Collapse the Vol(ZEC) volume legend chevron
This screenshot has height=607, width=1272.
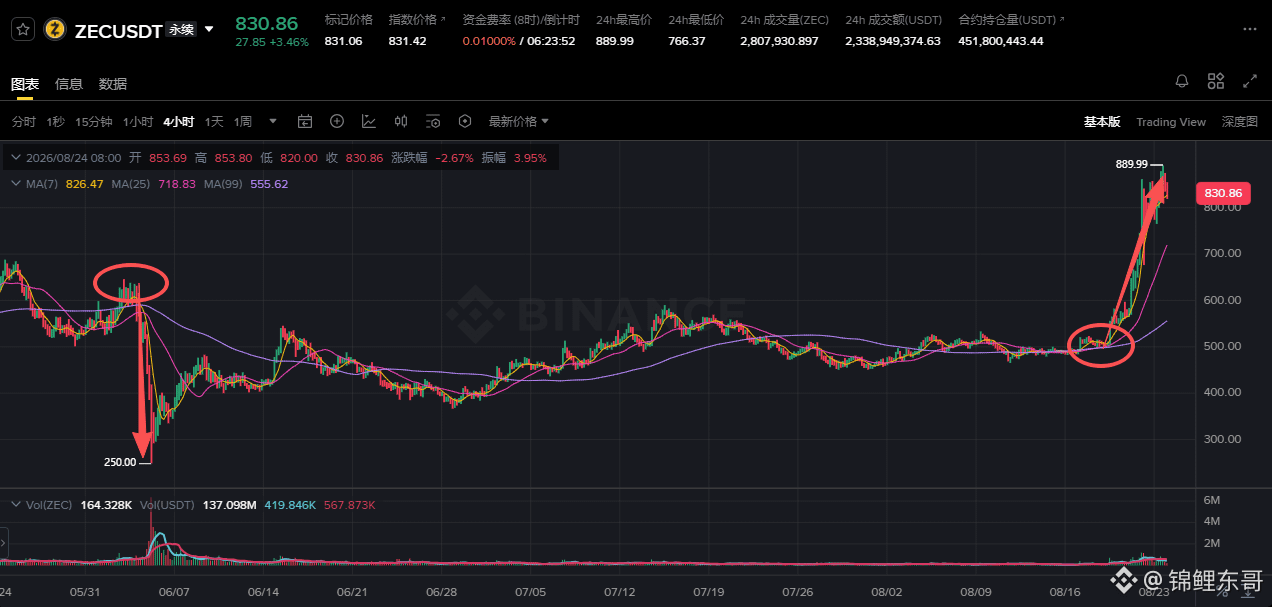tap(14, 505)
